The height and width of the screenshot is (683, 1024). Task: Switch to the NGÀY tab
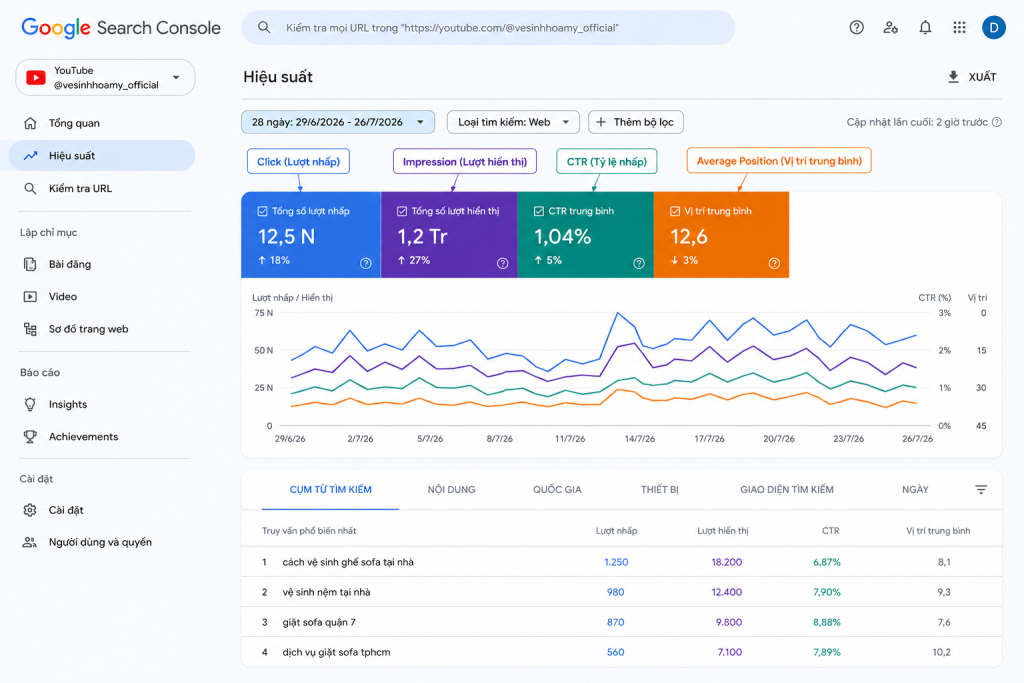point(915,489)
